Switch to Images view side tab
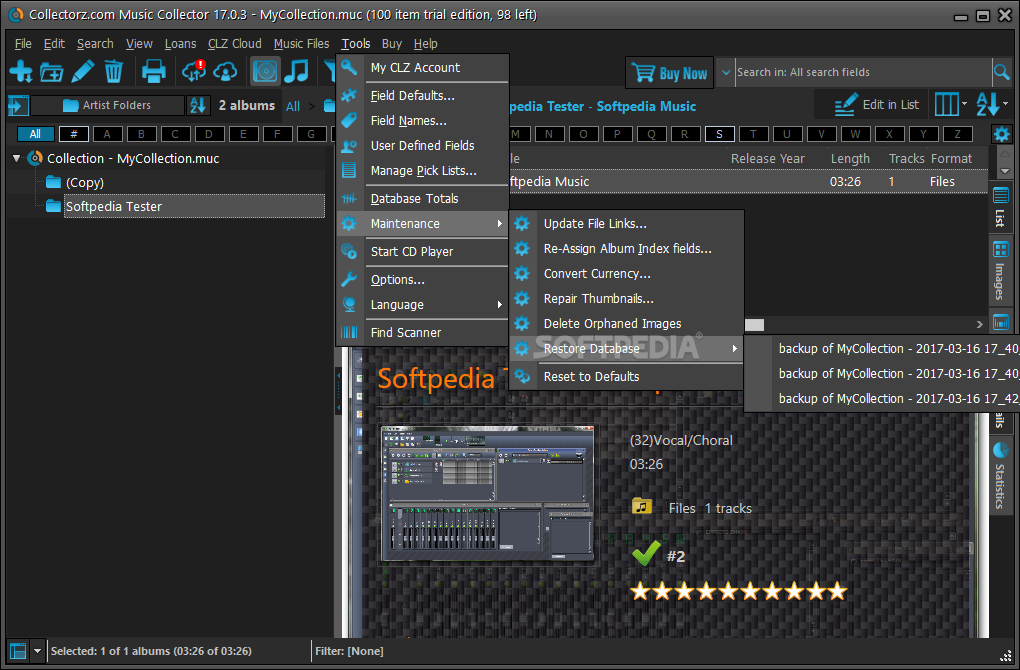 point(1000,272)
